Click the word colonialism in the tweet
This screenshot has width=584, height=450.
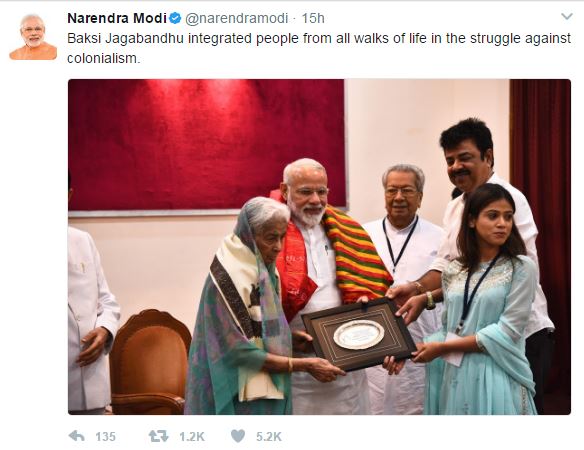pyautogui.click(x=104, y=58)
